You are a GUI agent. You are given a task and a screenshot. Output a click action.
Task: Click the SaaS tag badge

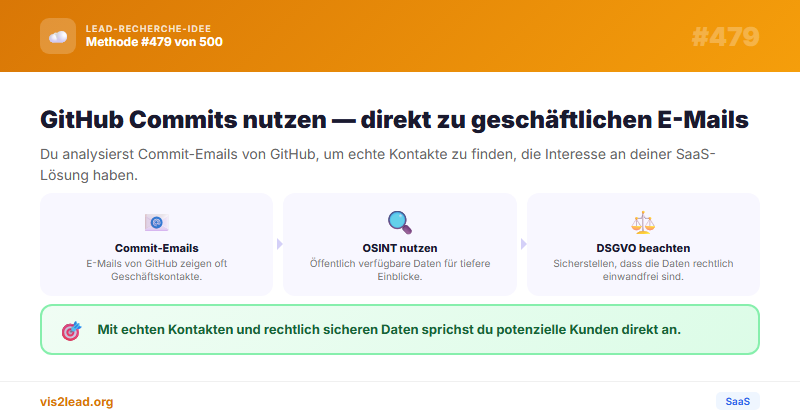738,401
